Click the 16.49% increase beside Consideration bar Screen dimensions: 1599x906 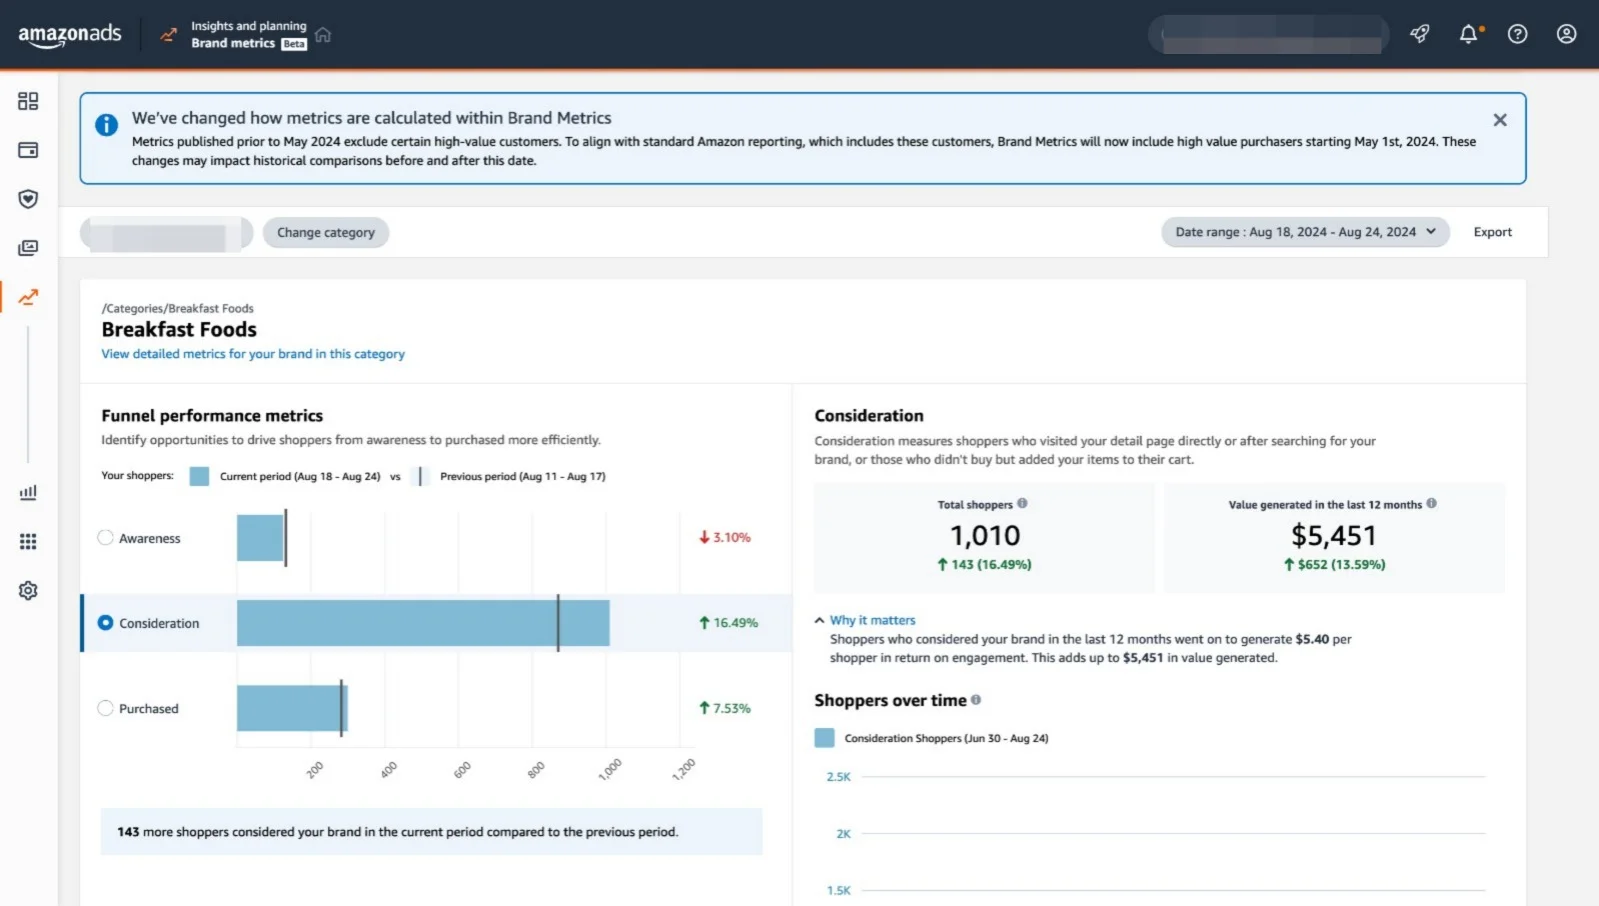[728, 622]
